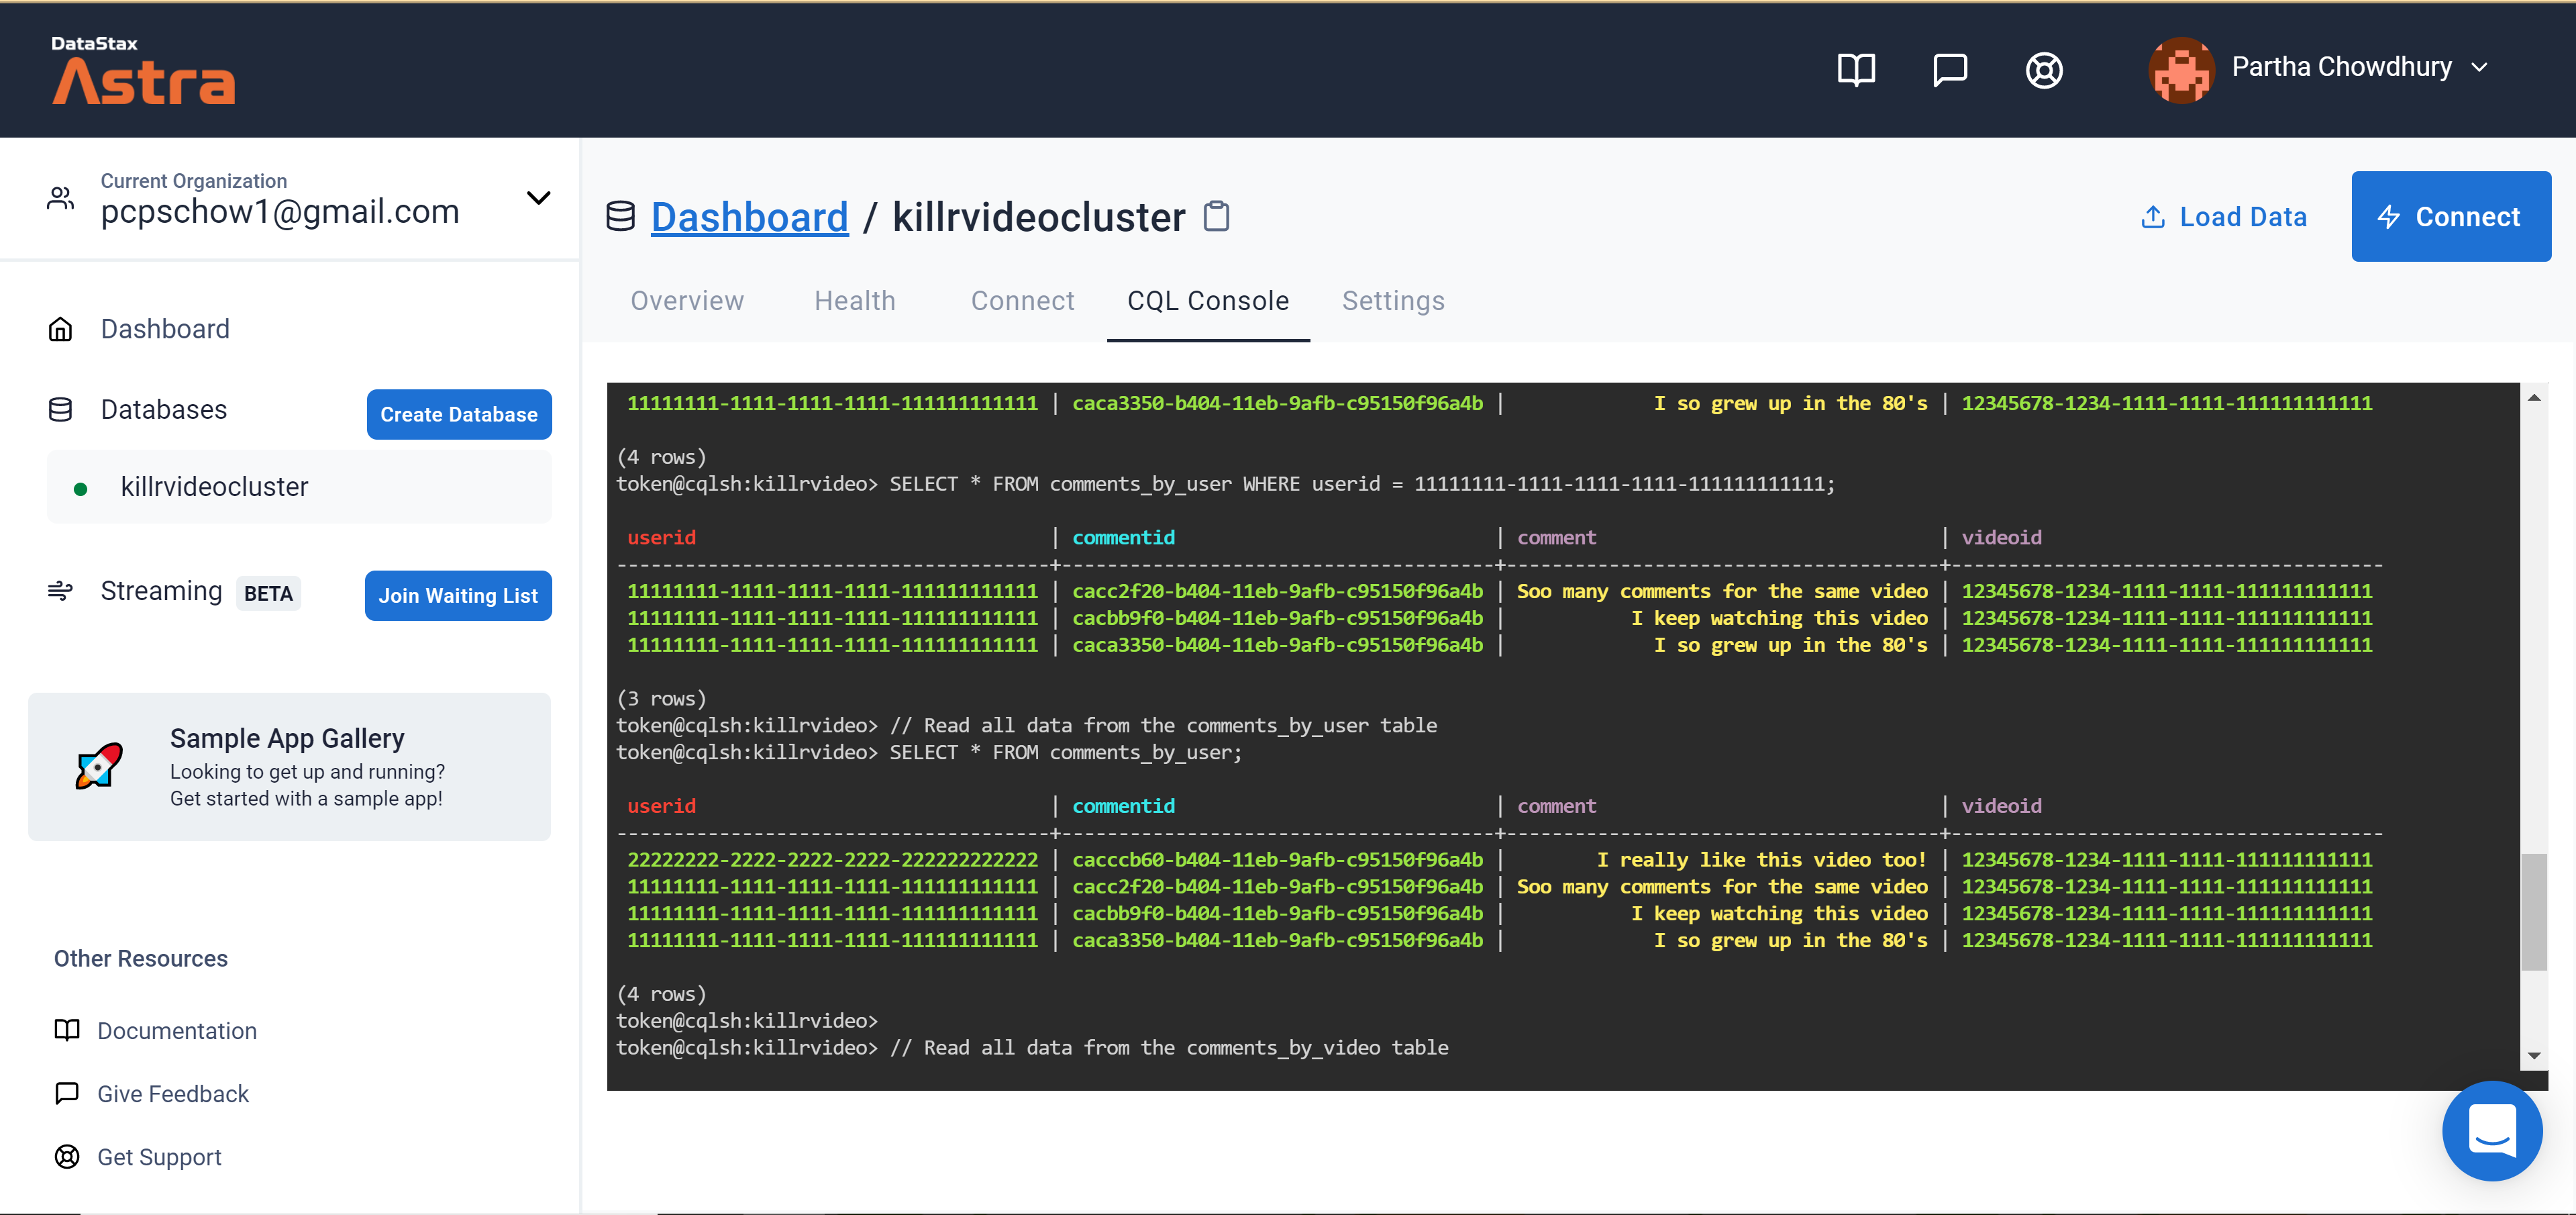Click the feedback speech bubble icon in the header
The width and height of the screenshot is (2576, 1215).
pyautogui.click(x=1949, y=70)
